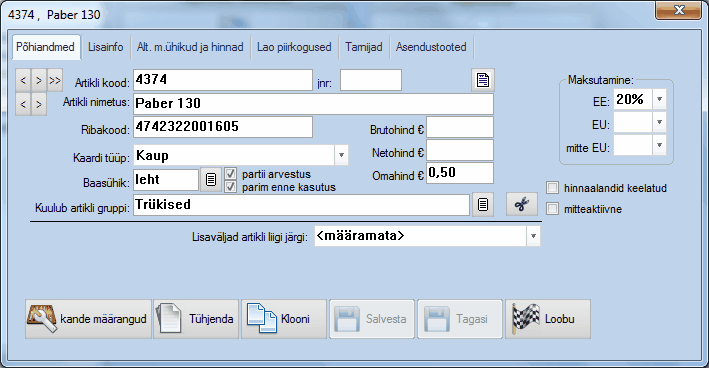
Task: Go to next article name arrow
Action: pyautogui.click(x=39, y=104)
